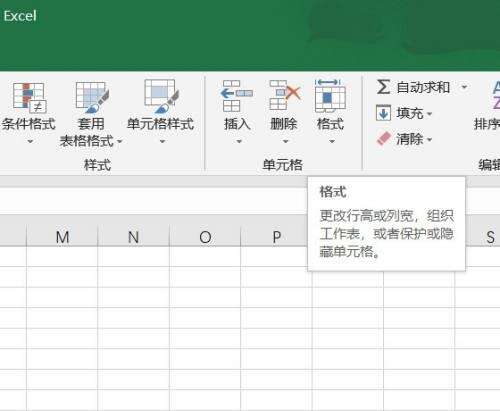500x411 pixels.
Task: Click the Delete (删除) cells icon
Action: 284,96
